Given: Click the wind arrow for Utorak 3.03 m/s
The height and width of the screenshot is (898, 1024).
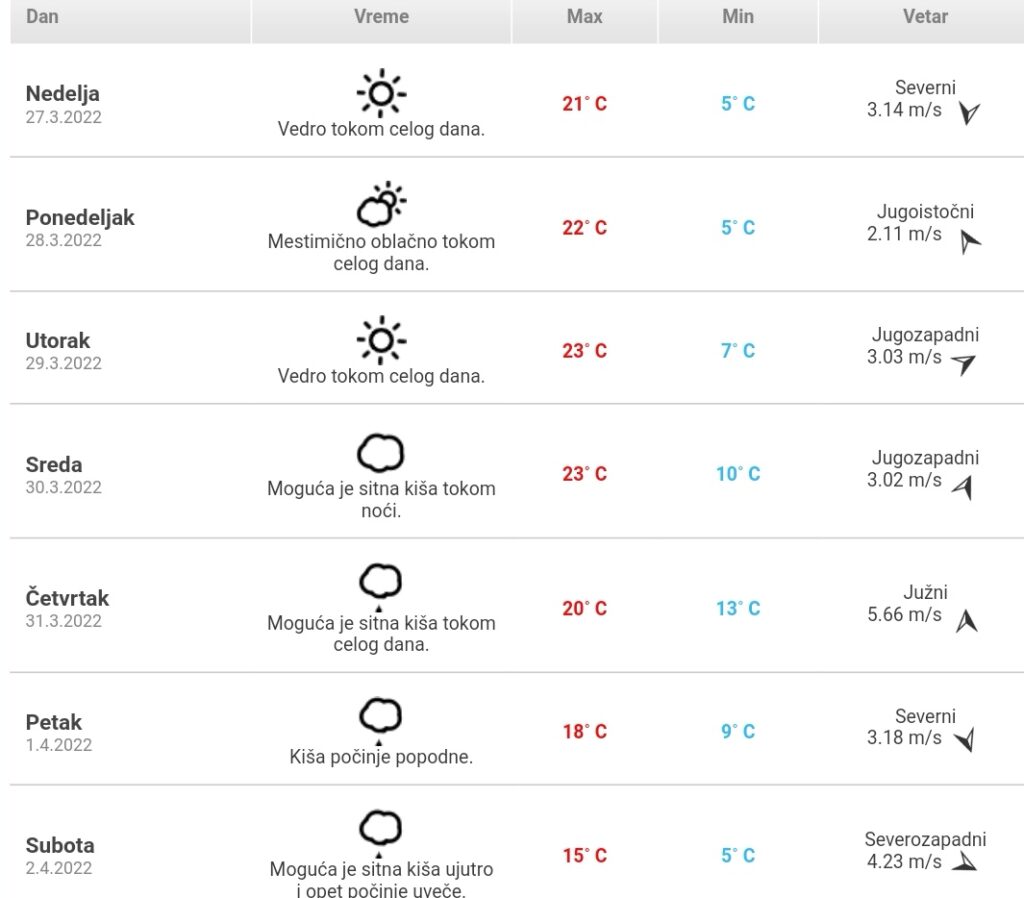Looking at the screenshot, I should pos(963,364).
